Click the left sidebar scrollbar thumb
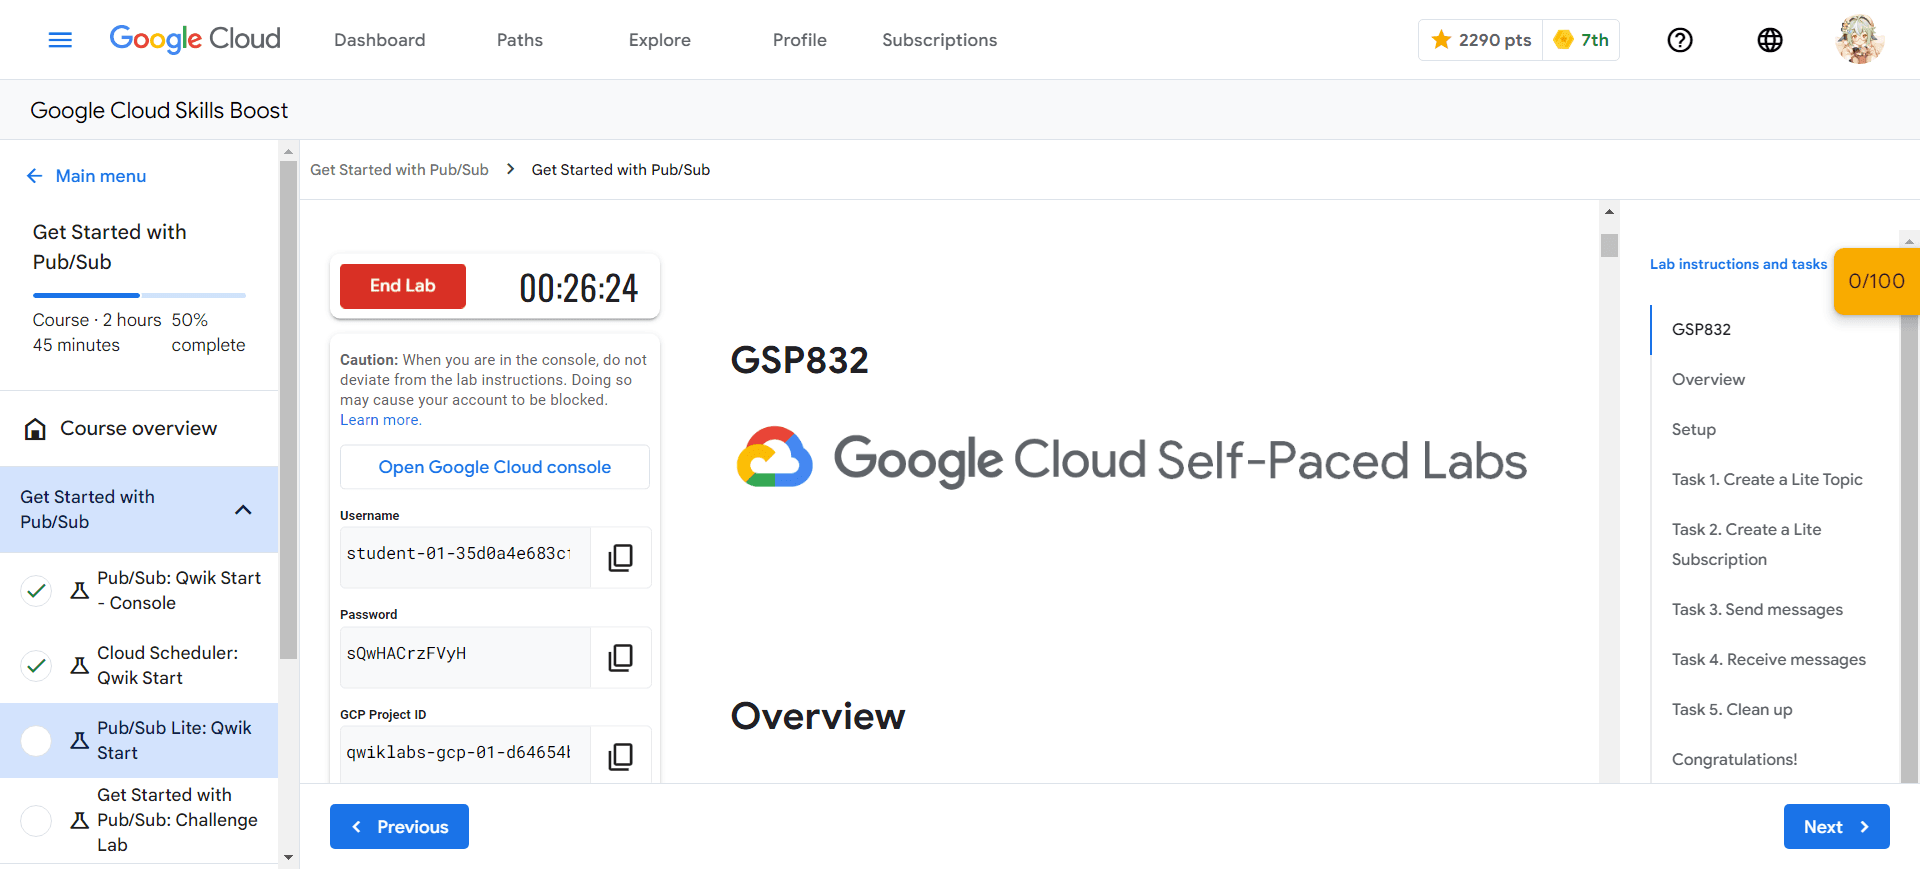 click(288, 410)
